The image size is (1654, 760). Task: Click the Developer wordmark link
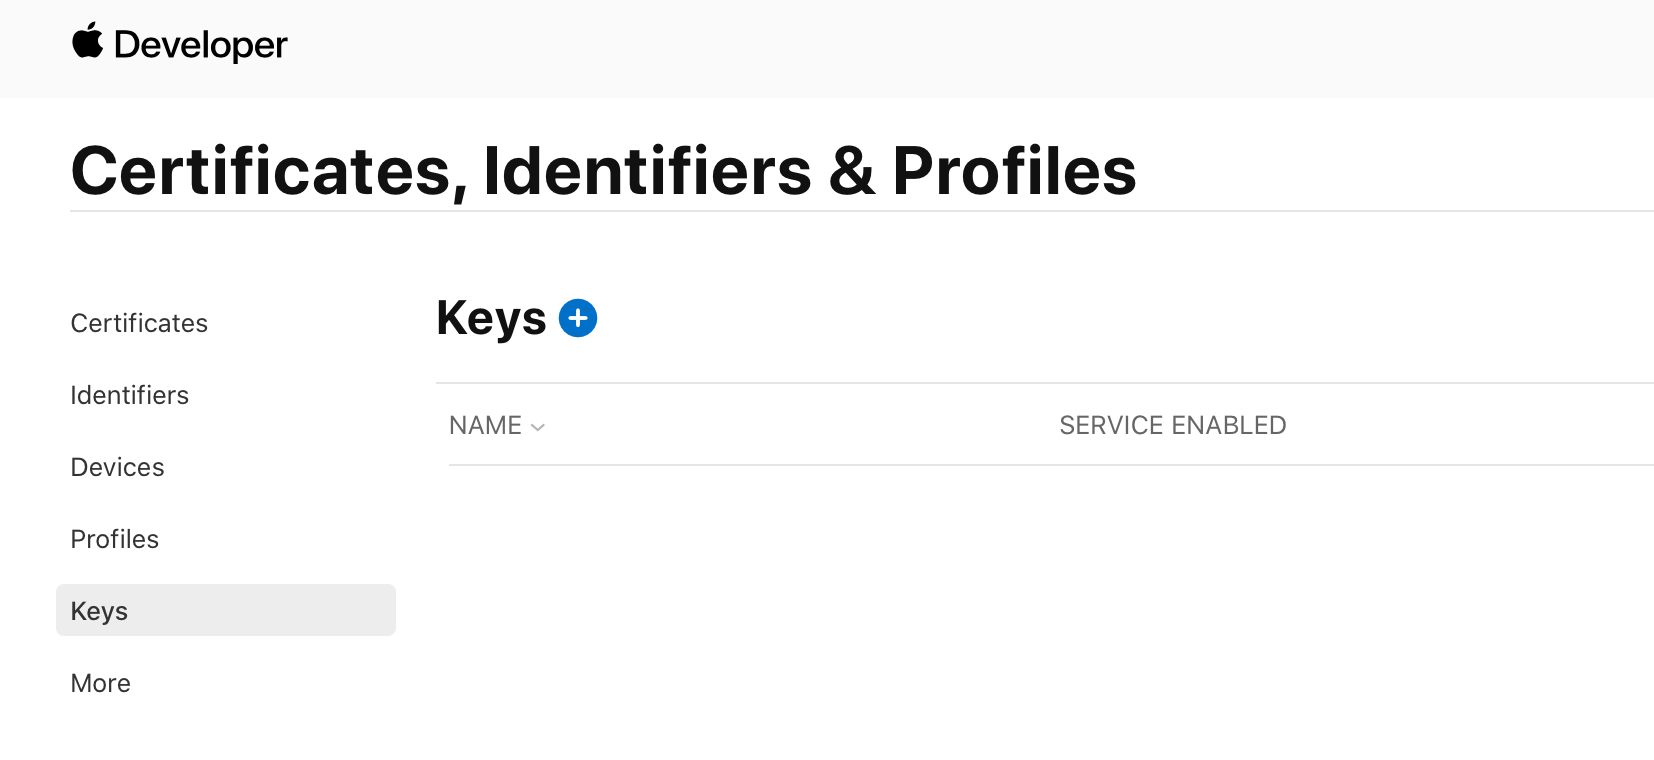(201, 45)
